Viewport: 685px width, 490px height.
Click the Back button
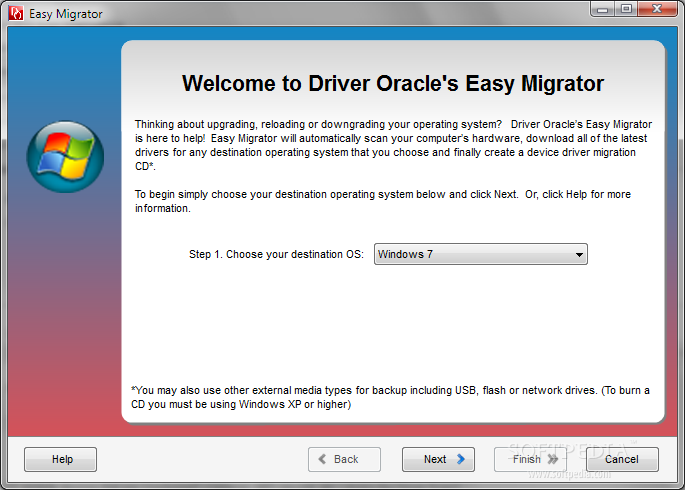tap(344, 459)
